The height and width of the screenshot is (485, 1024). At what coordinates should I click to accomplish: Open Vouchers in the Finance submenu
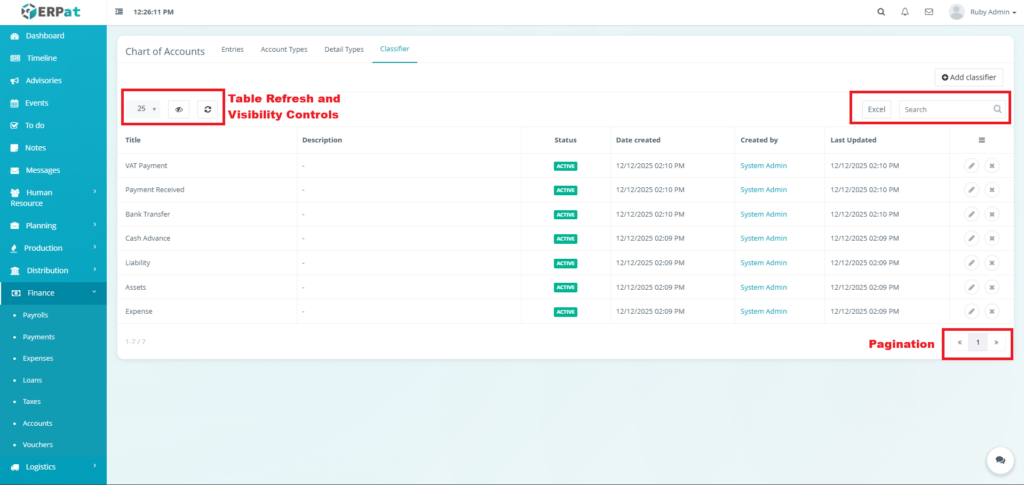(38, 444)
